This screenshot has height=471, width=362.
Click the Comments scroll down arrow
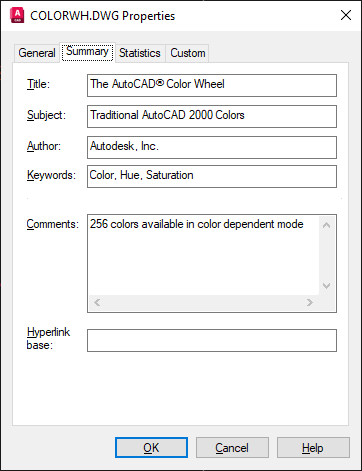pyautogui.click(x=327, y=286)
